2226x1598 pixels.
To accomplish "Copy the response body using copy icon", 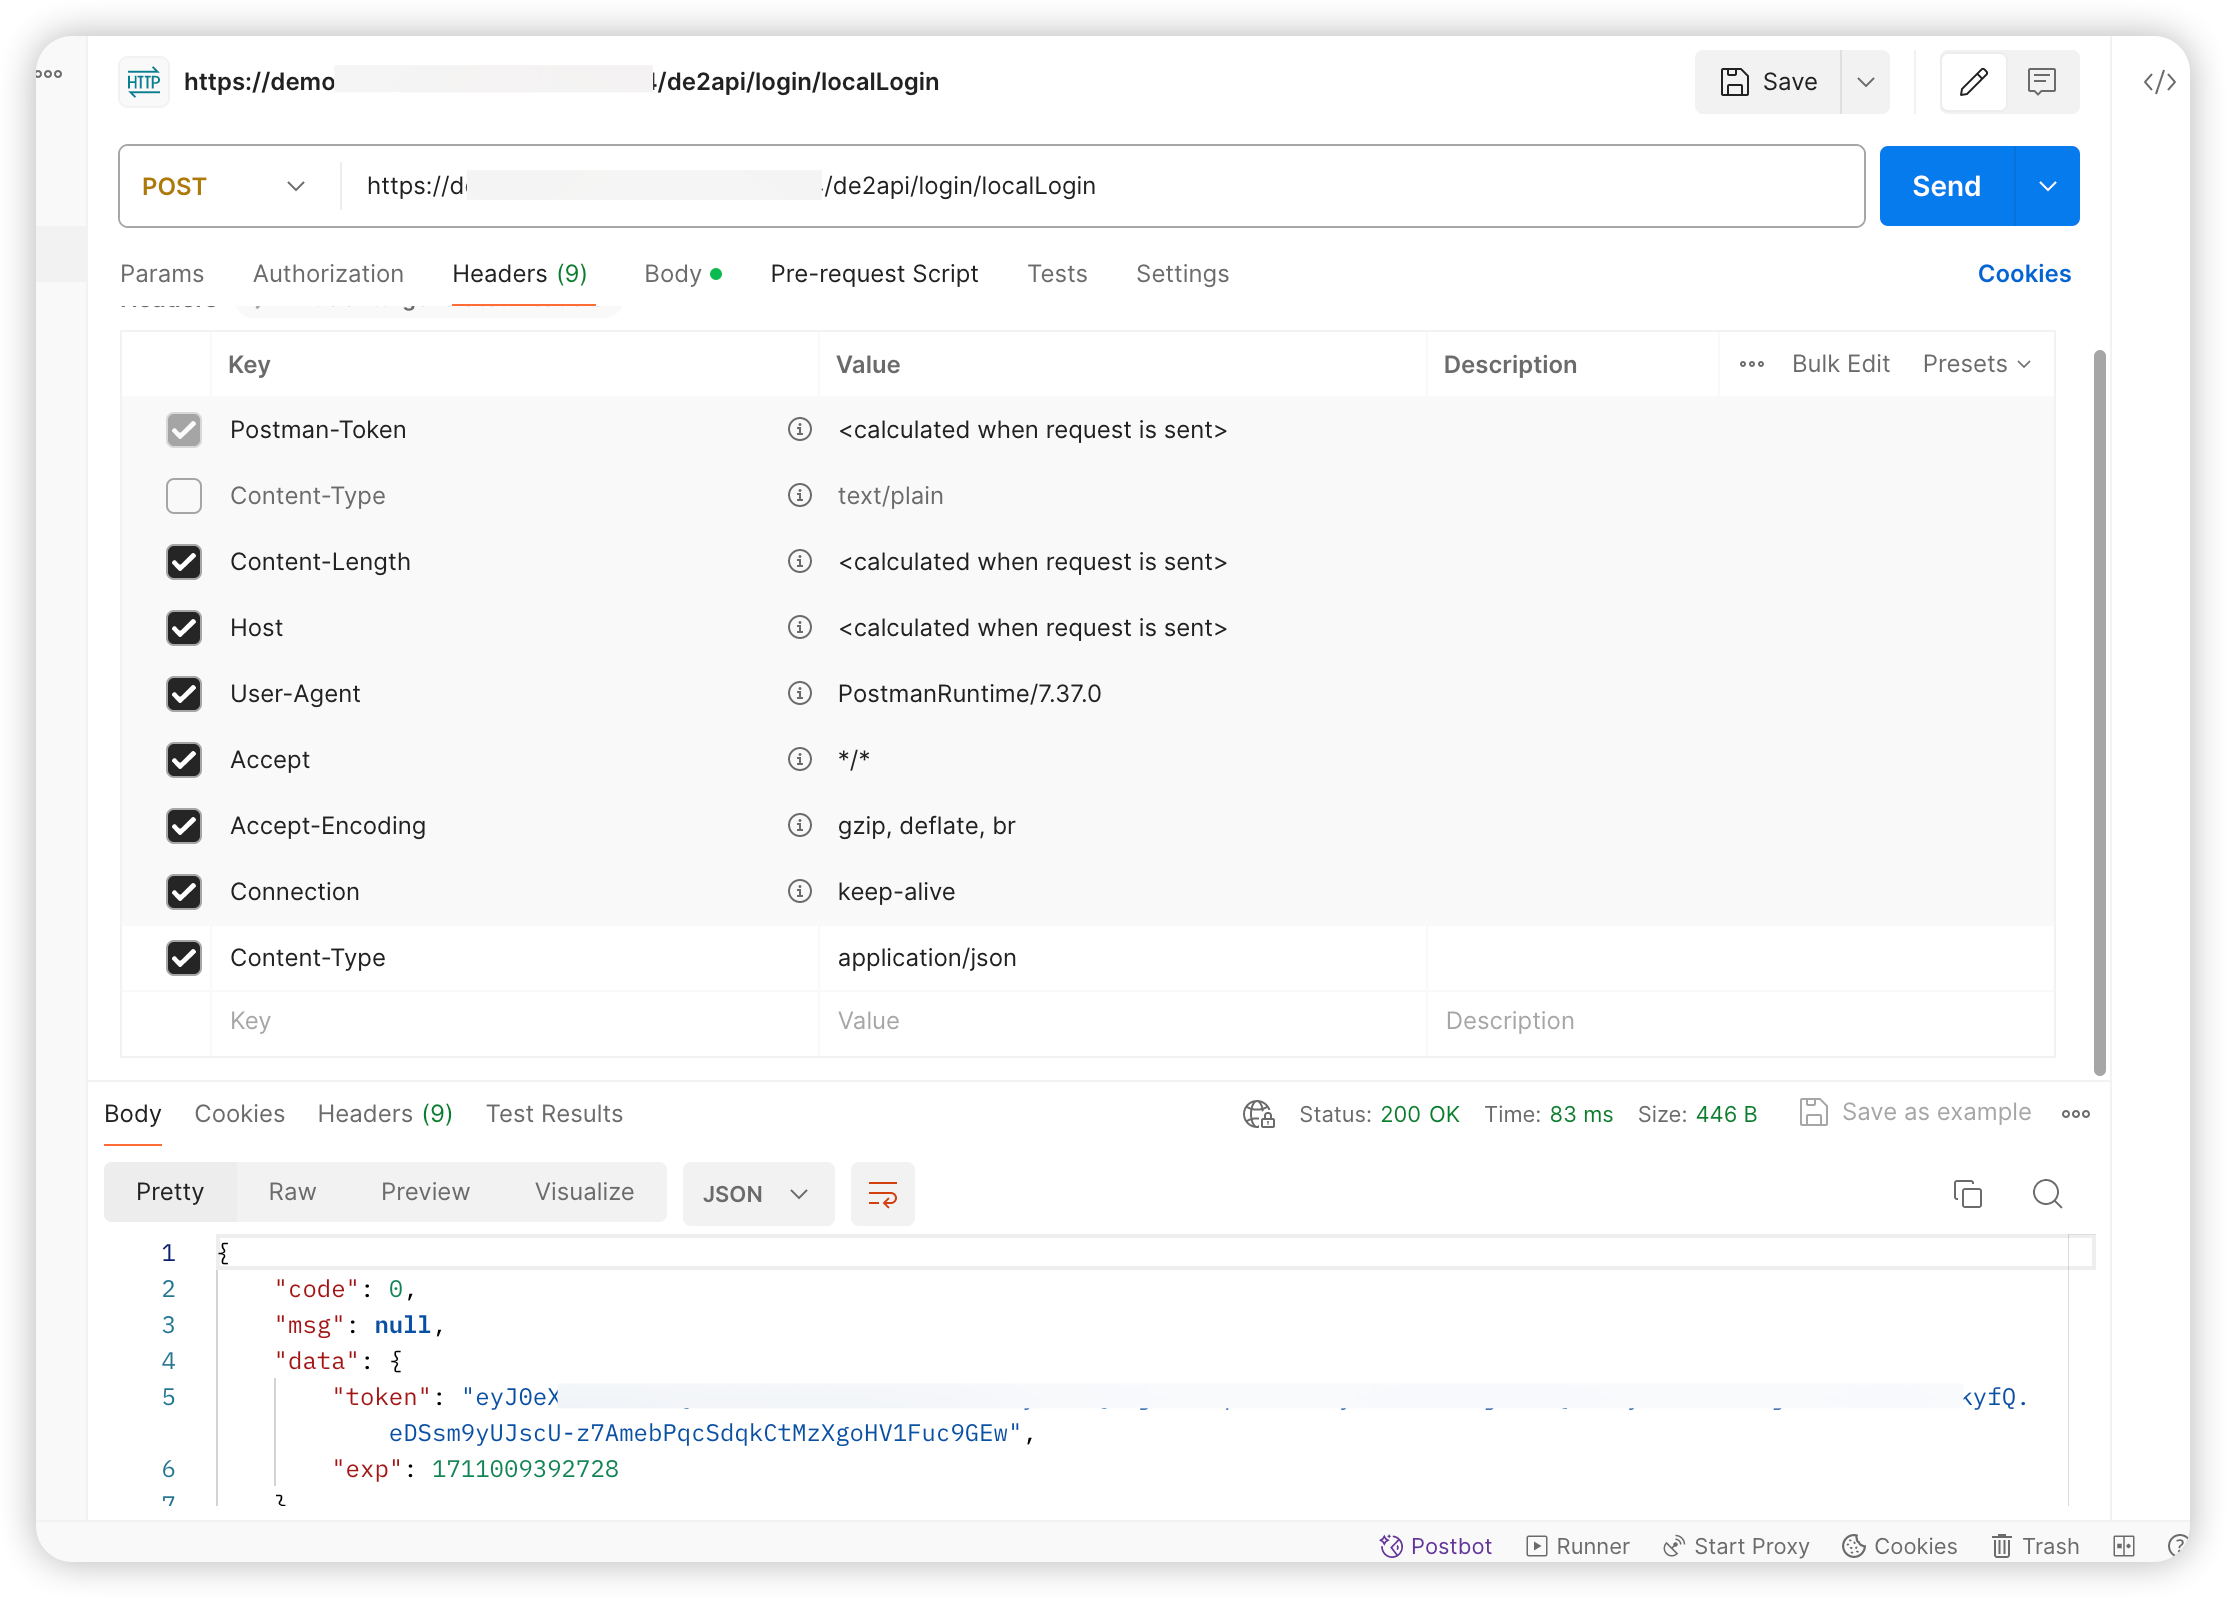I will (1968, 1193).
